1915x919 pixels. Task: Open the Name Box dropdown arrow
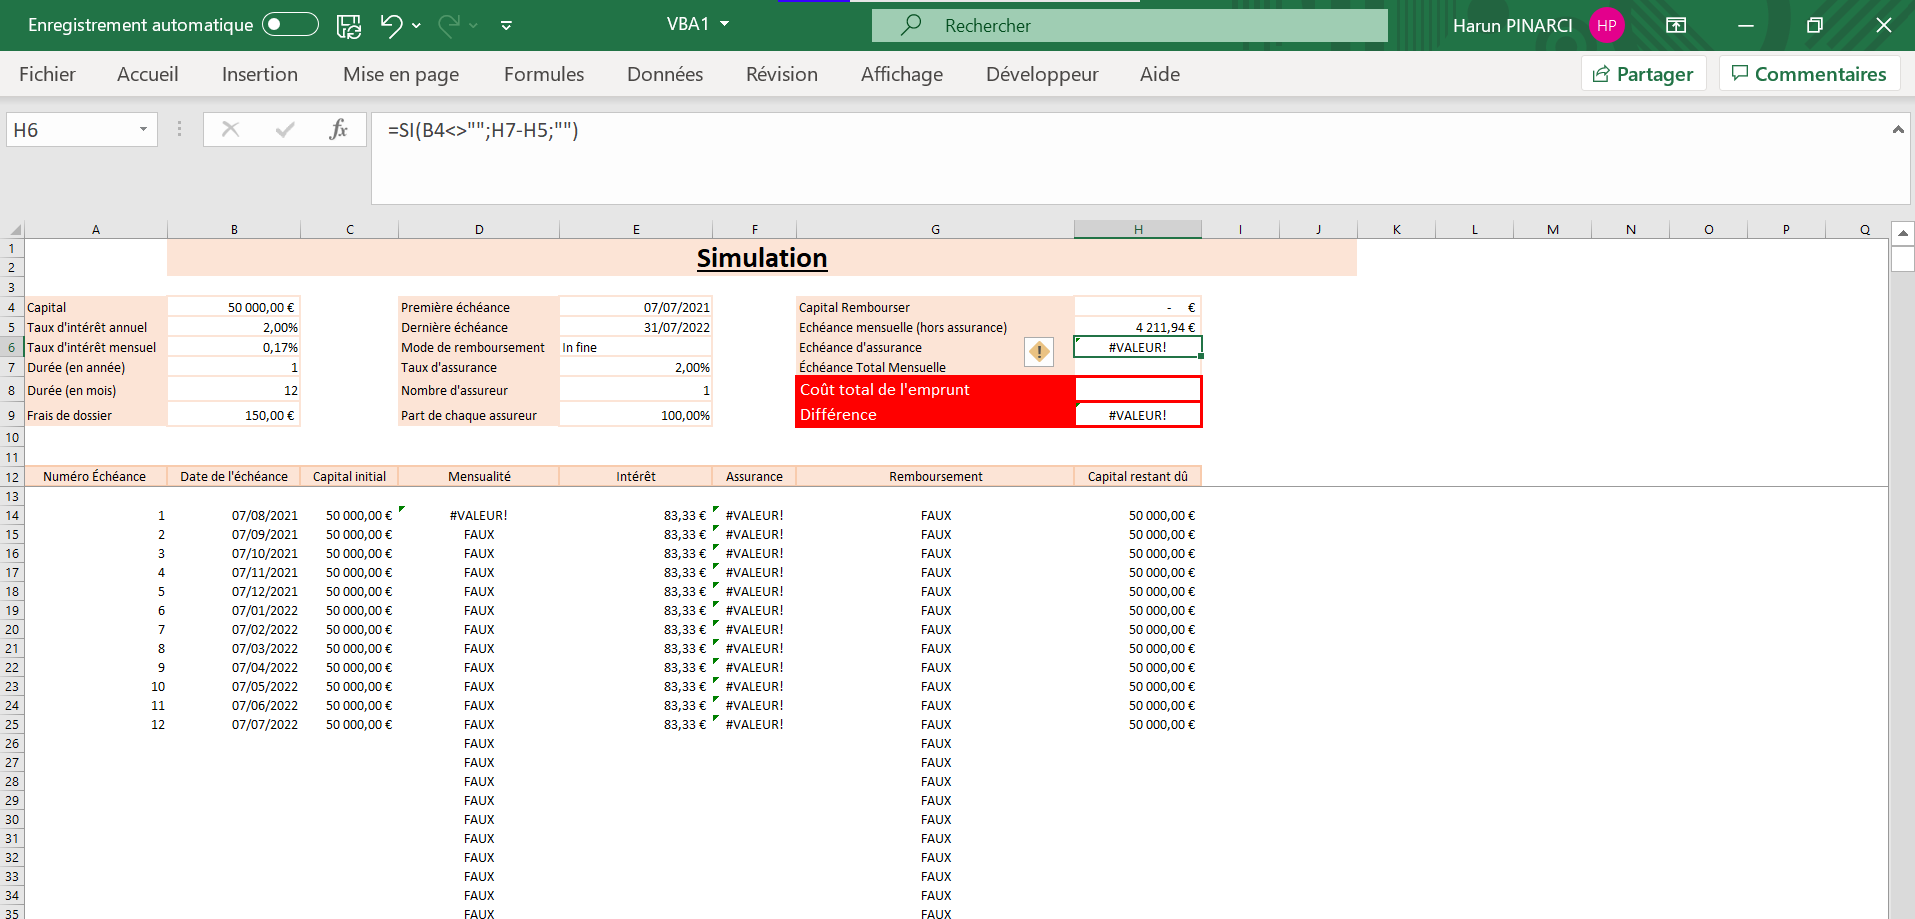[143, 130]
